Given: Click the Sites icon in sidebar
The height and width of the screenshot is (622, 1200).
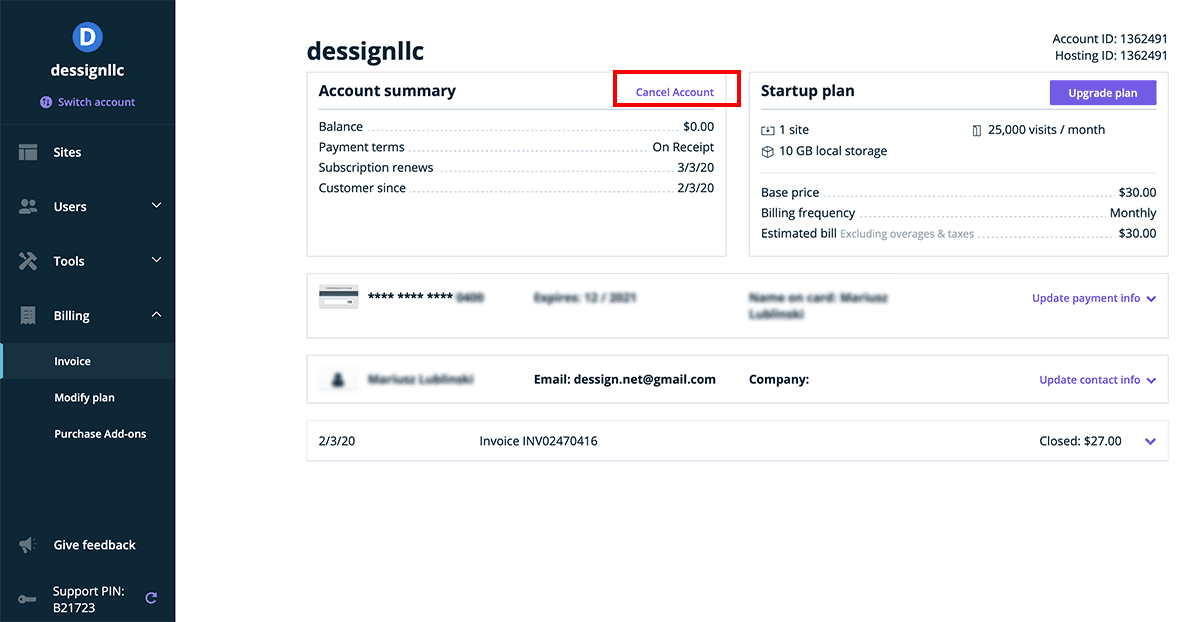Looking at the screenshot, I should [28, 152].
